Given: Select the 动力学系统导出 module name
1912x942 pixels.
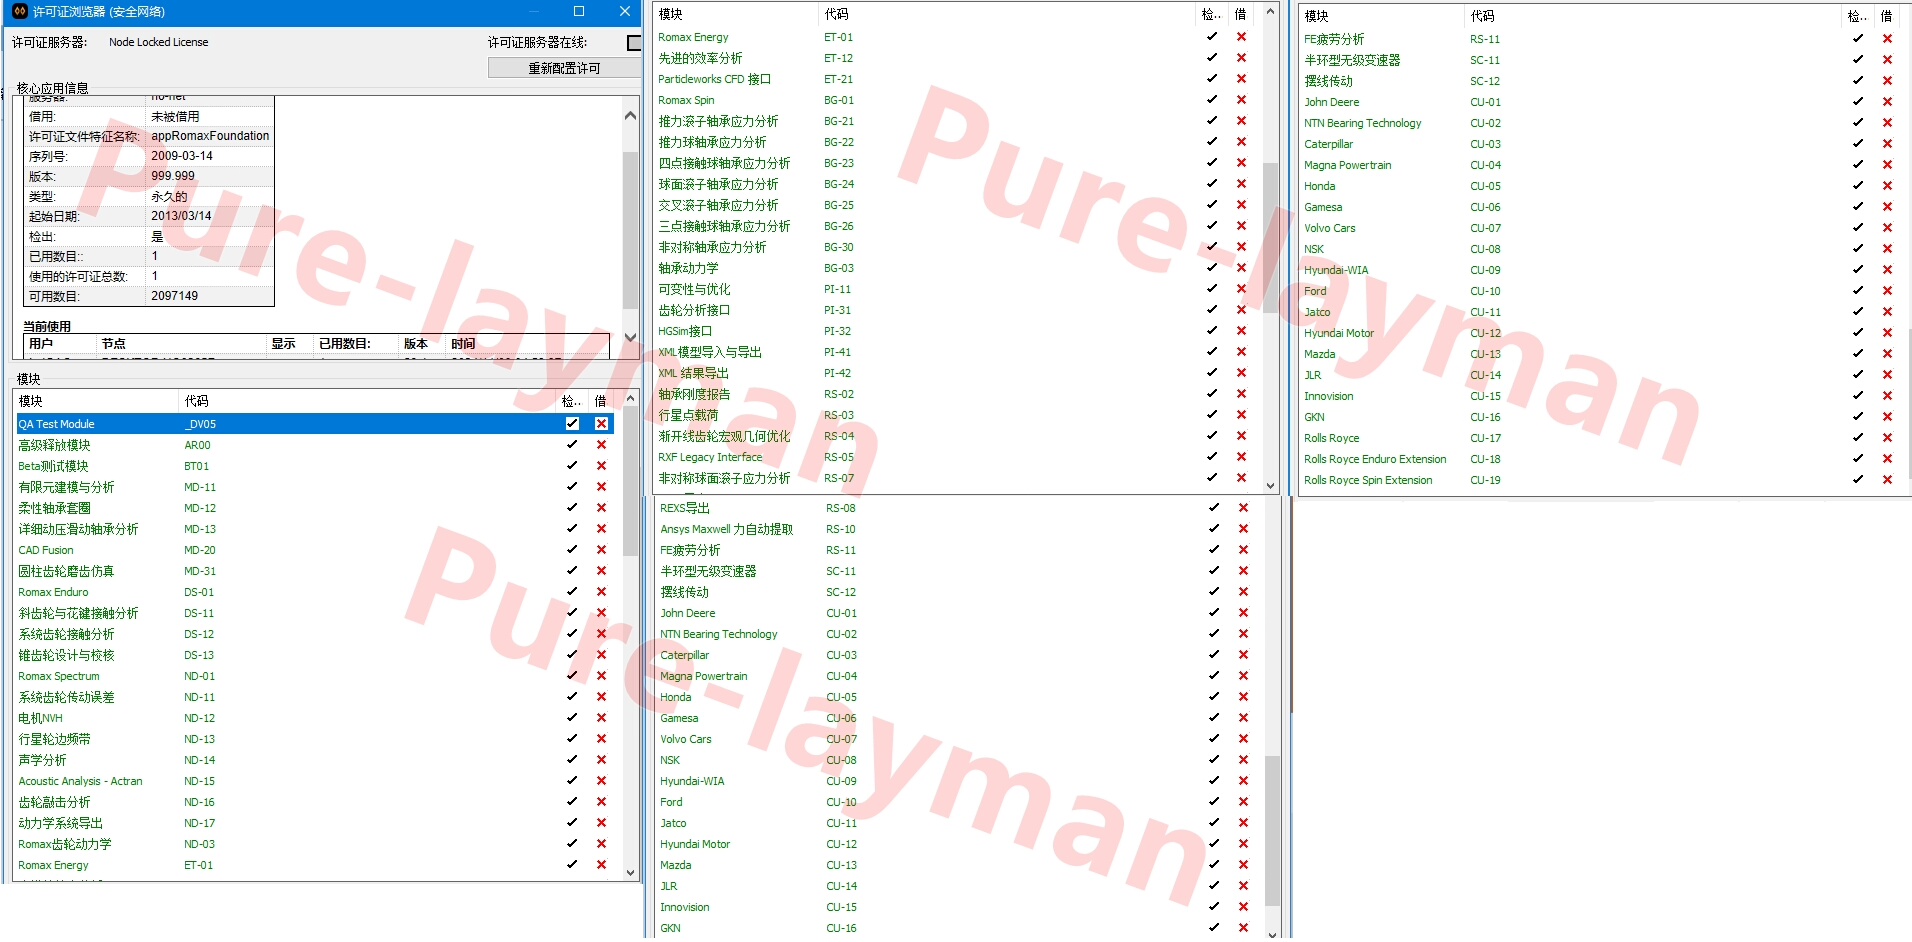Looking at the screenshot, I should point(60,823).
